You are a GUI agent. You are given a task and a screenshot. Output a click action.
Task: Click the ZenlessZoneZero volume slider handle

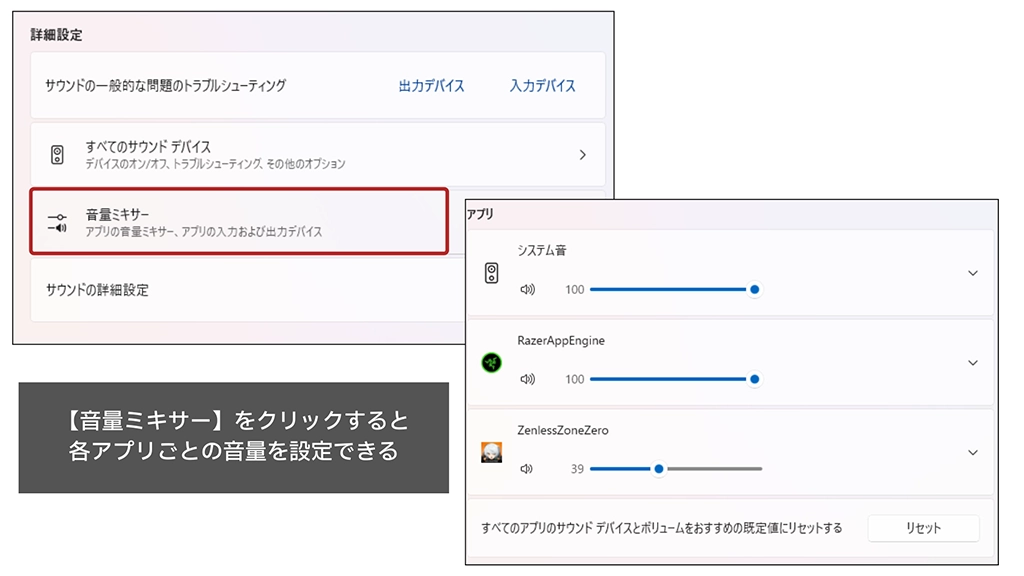(658, 469)
